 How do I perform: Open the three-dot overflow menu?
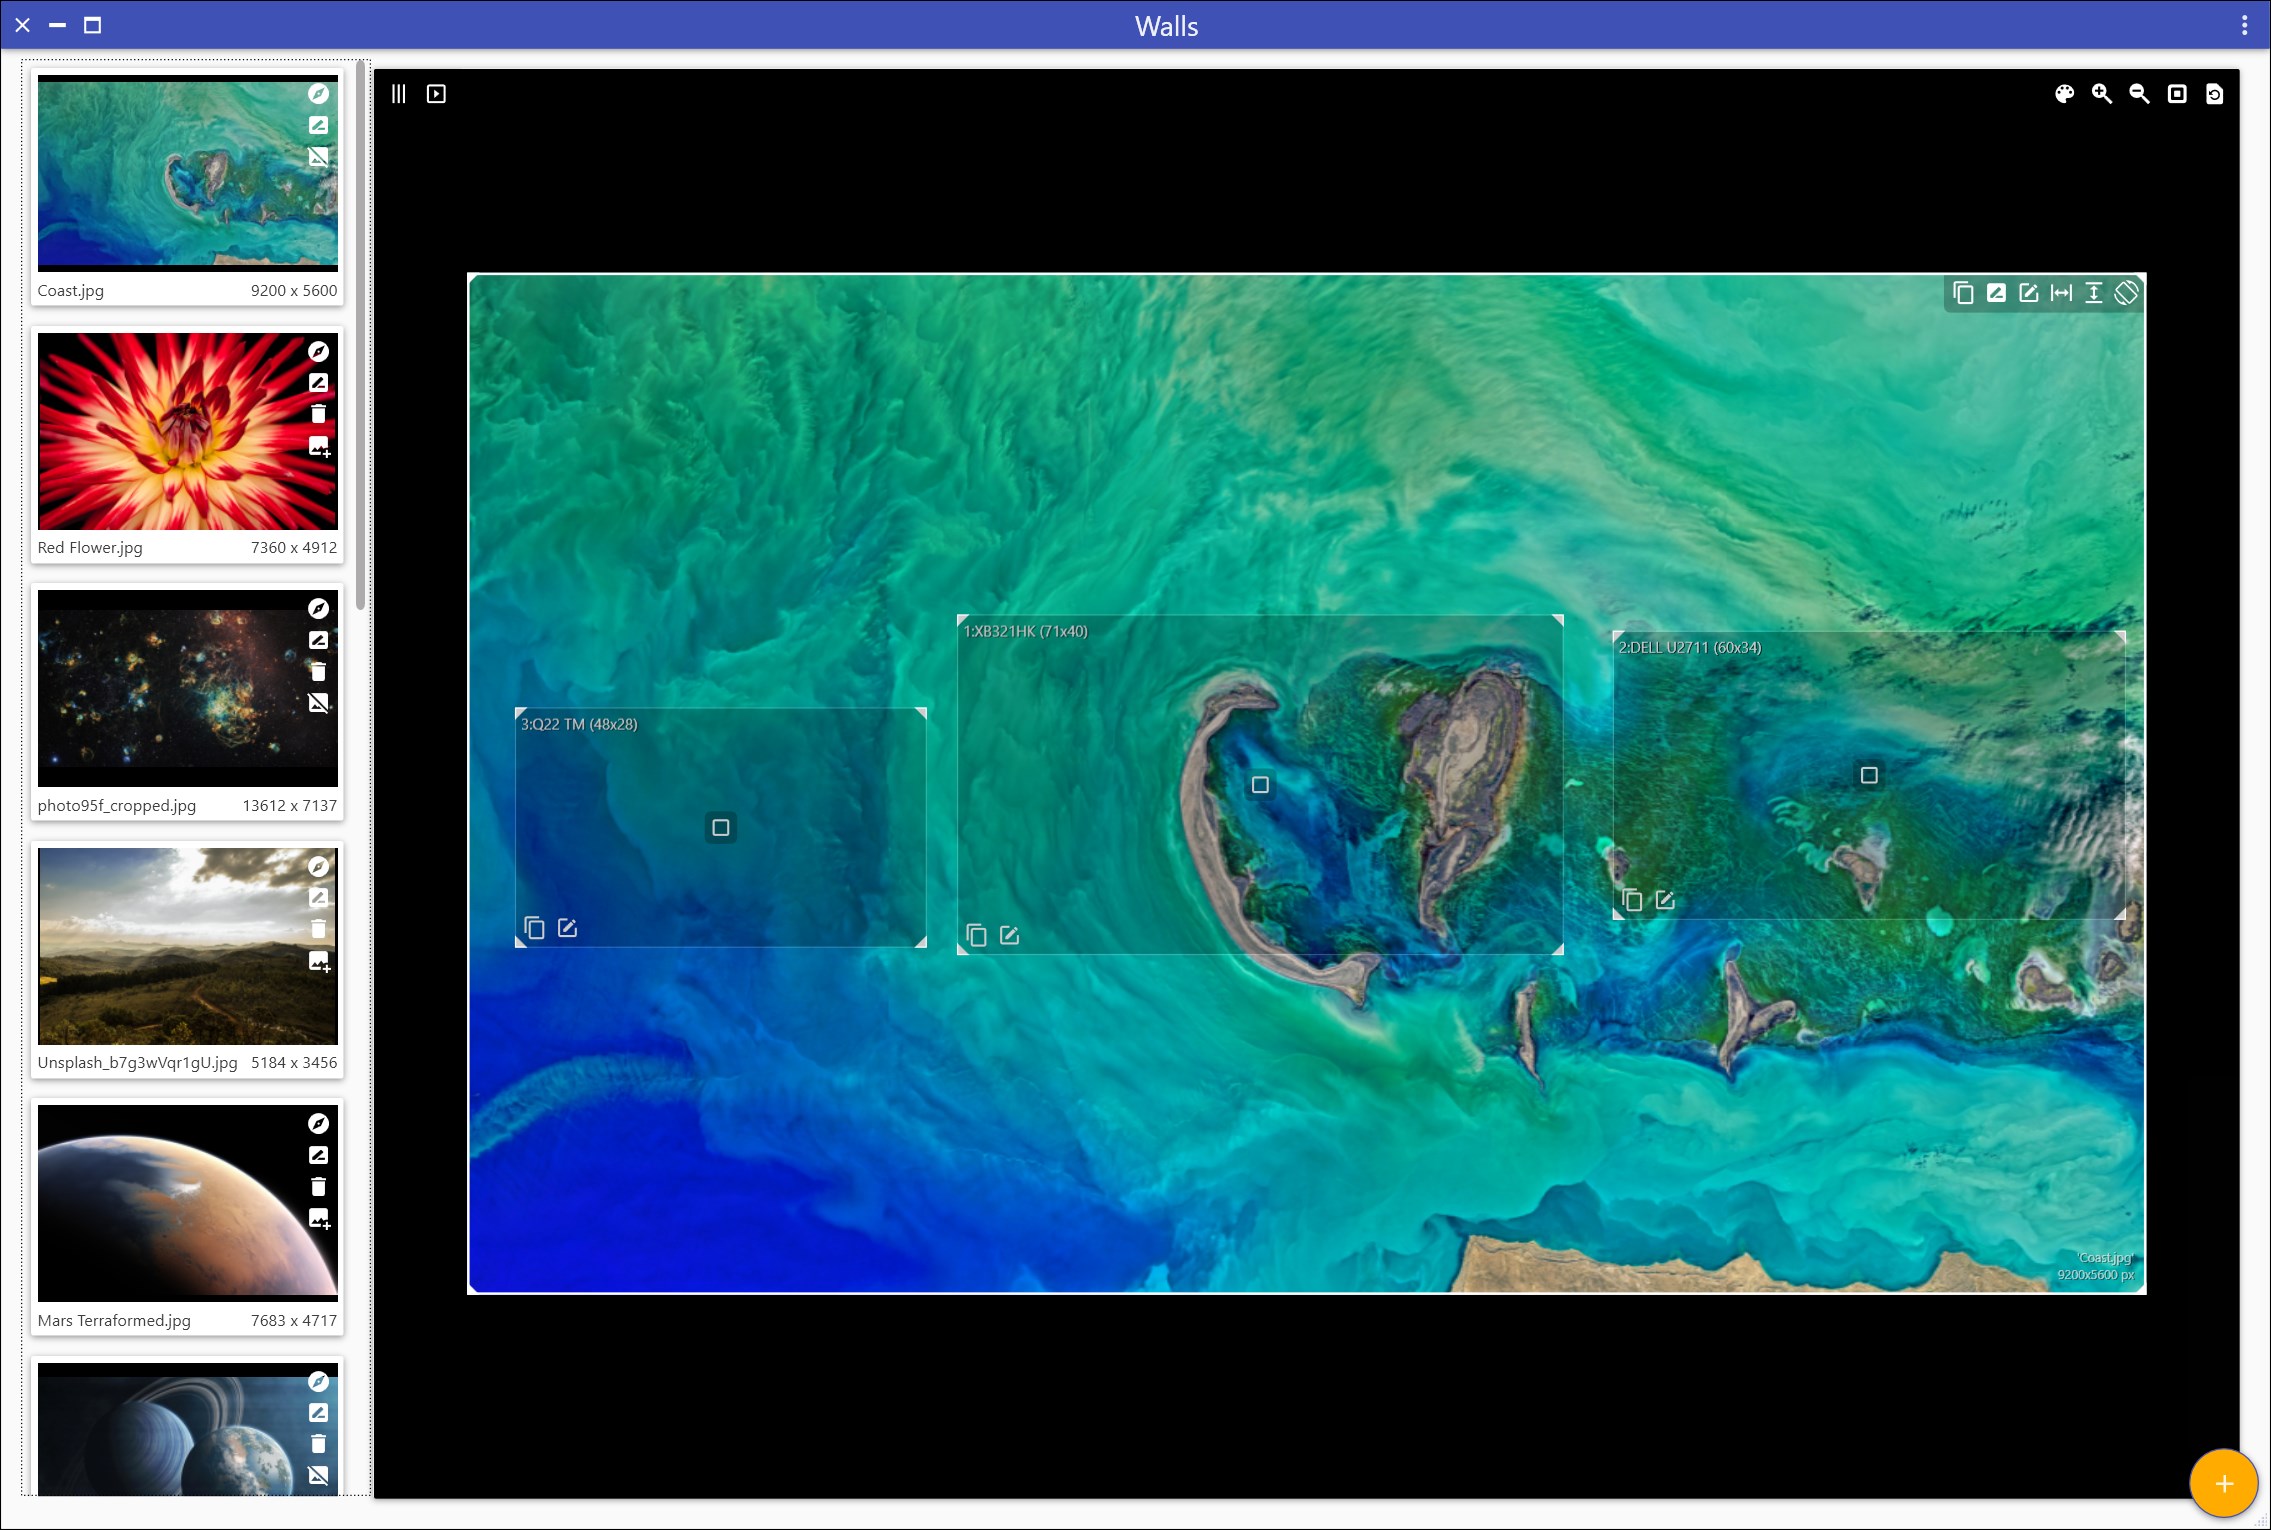point(2244,26)
